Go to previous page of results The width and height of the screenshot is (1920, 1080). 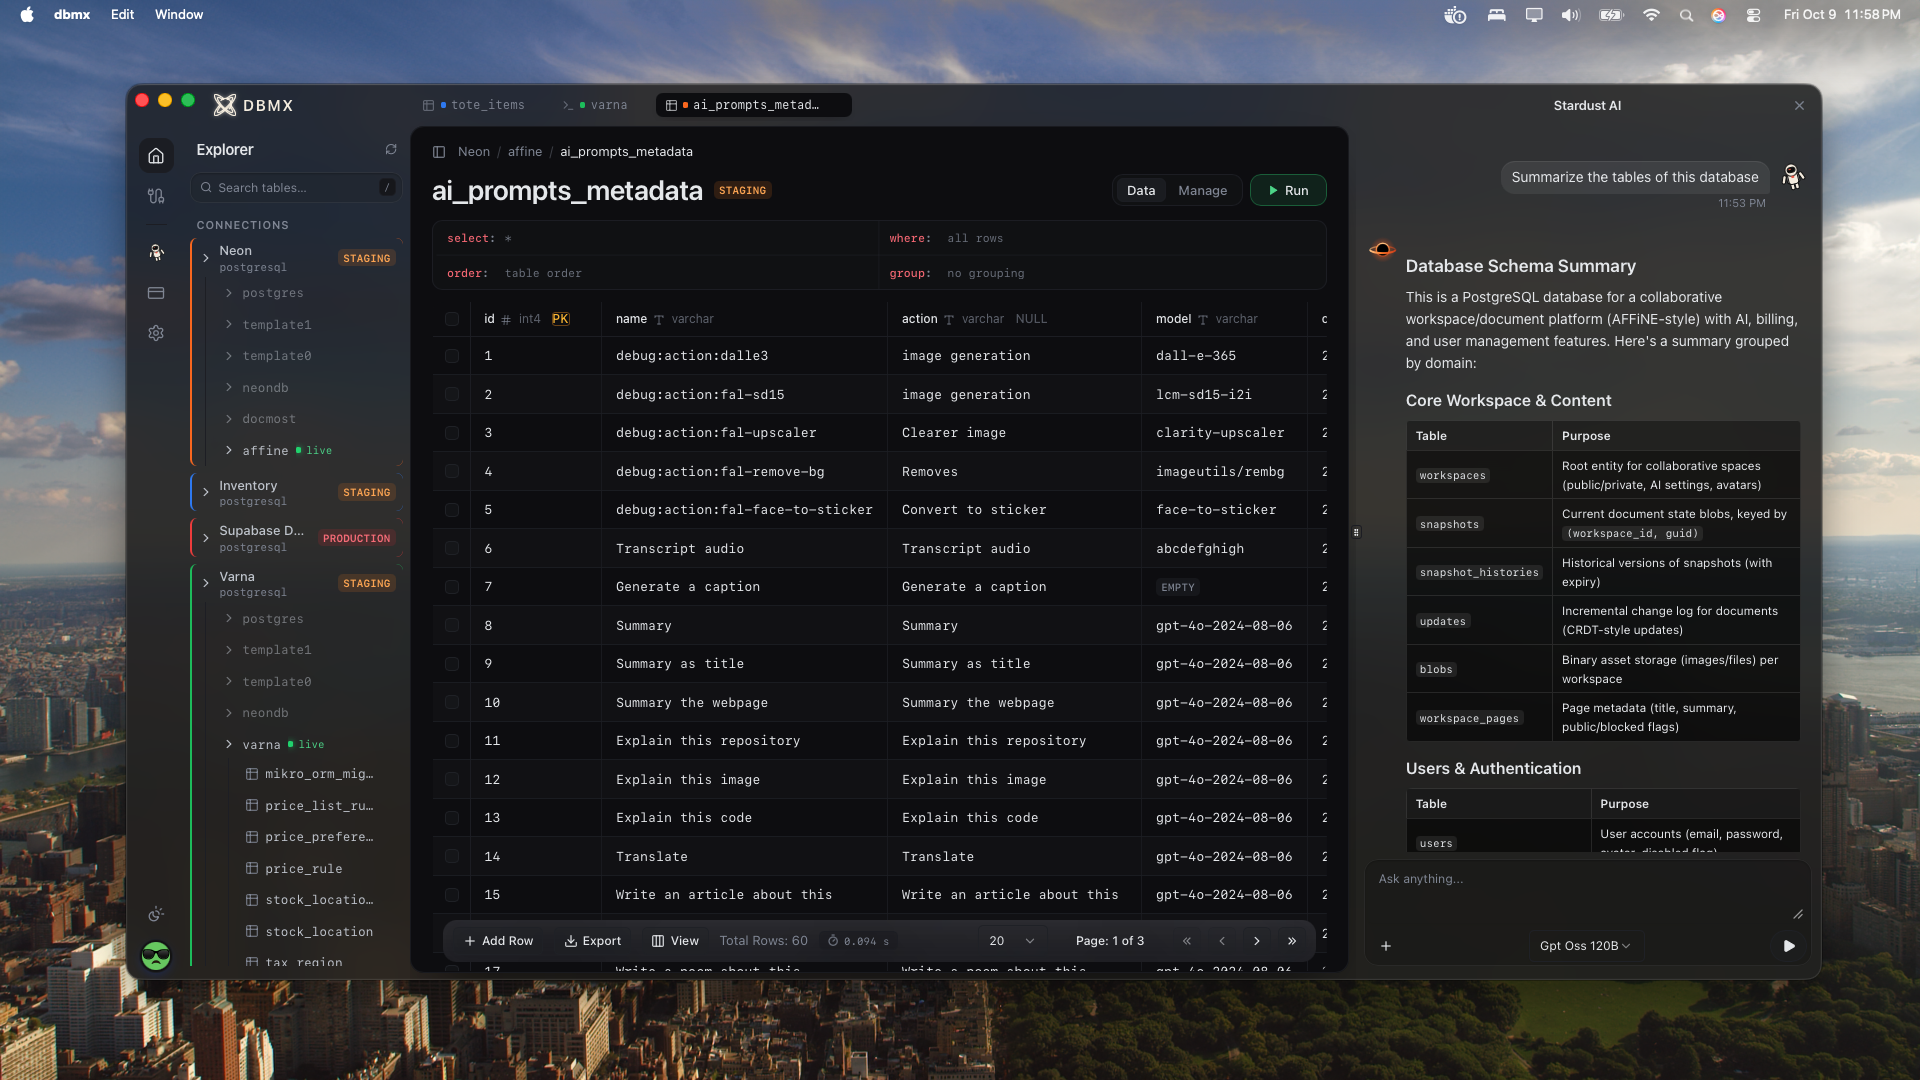1222,941
